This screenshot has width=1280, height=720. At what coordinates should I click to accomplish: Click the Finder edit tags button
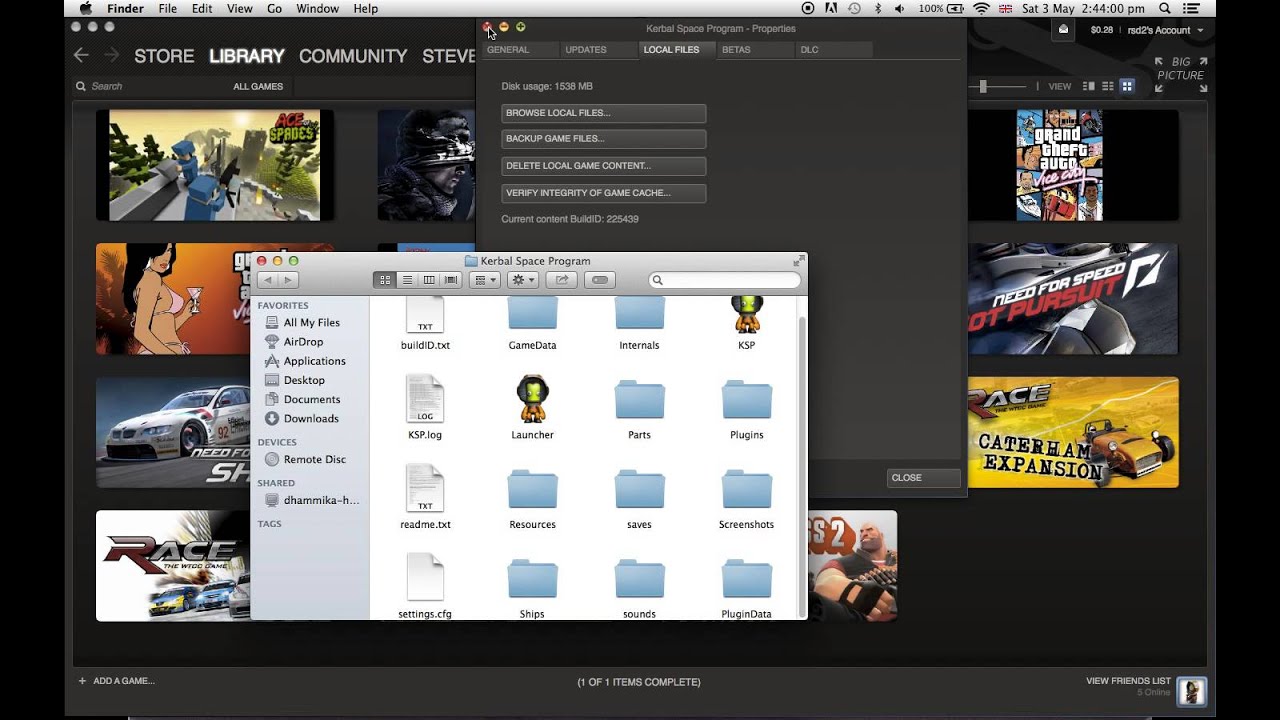tap(600, 280)
